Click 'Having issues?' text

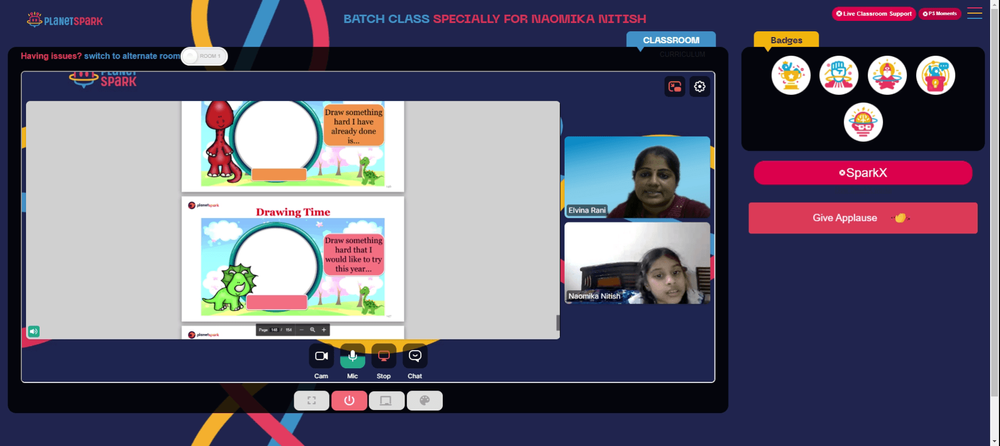pyautogui.click(x=51, y=56)
